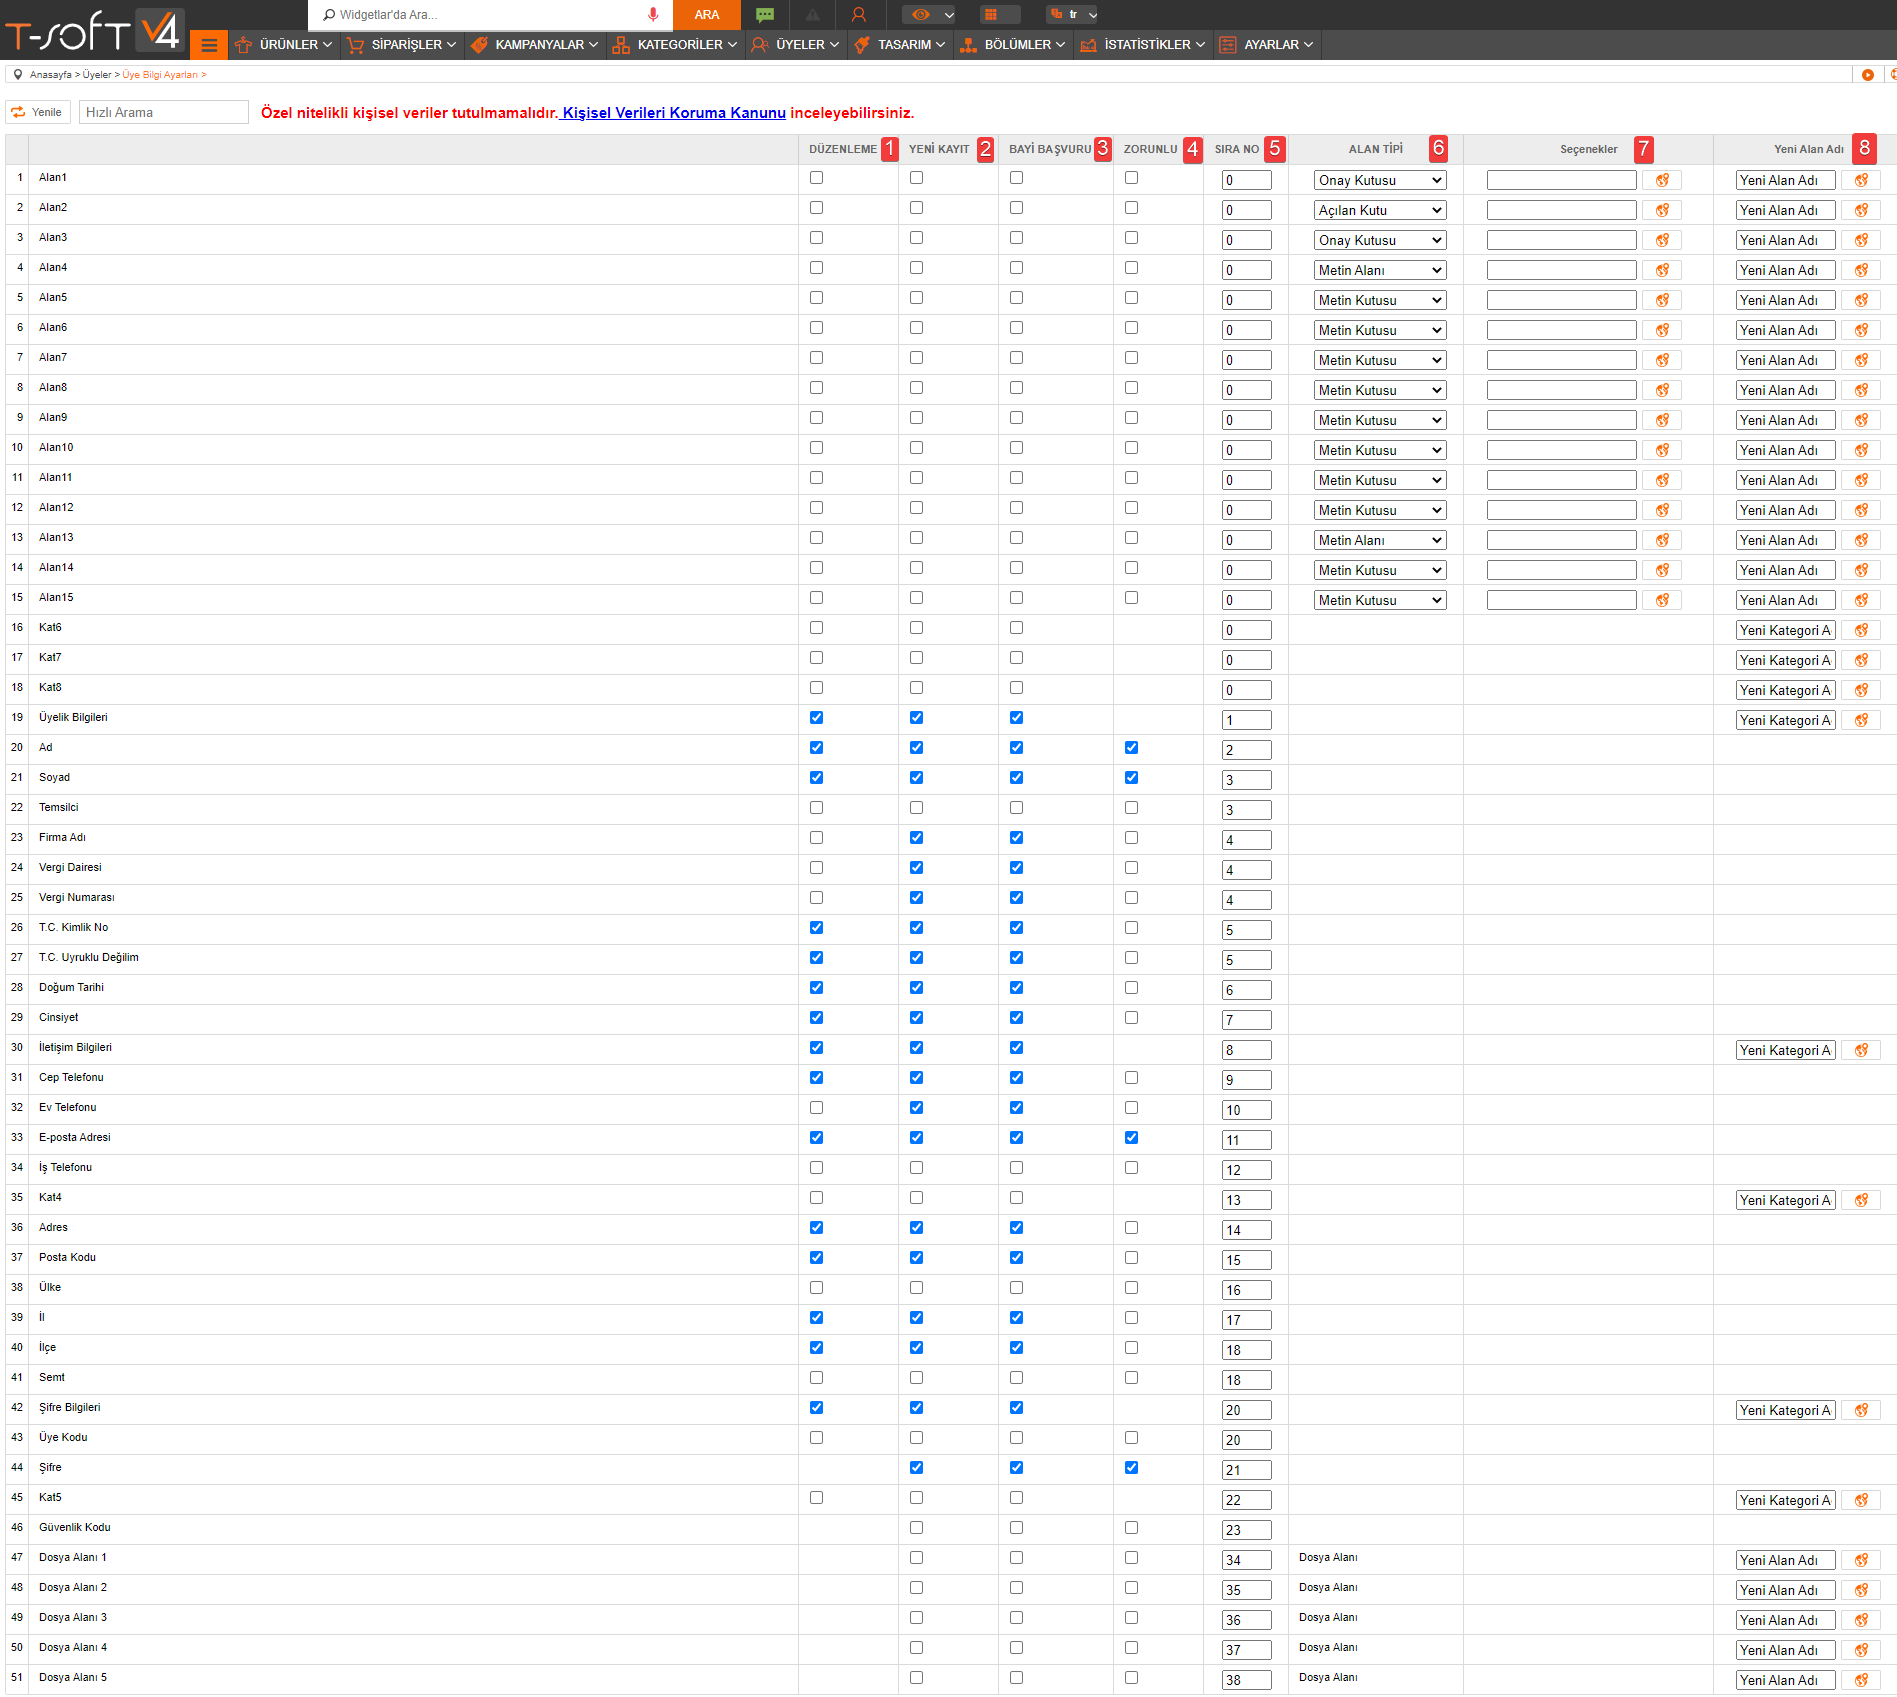Open Alan Tipi dropdown for Alan1

point(1380,180)
